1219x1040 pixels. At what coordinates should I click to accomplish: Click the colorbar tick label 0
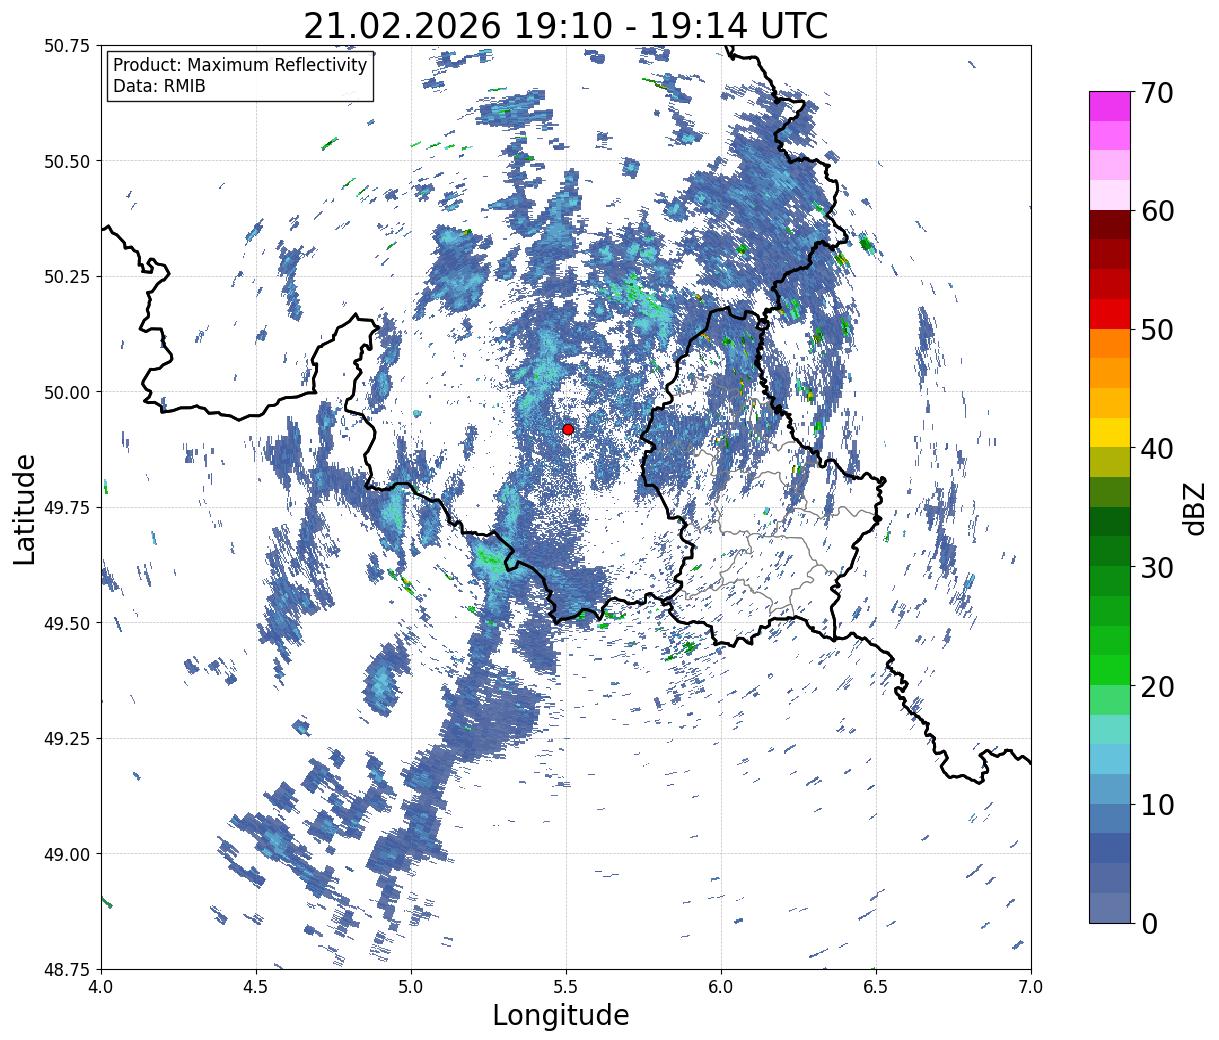click(x=1148, y=923)
